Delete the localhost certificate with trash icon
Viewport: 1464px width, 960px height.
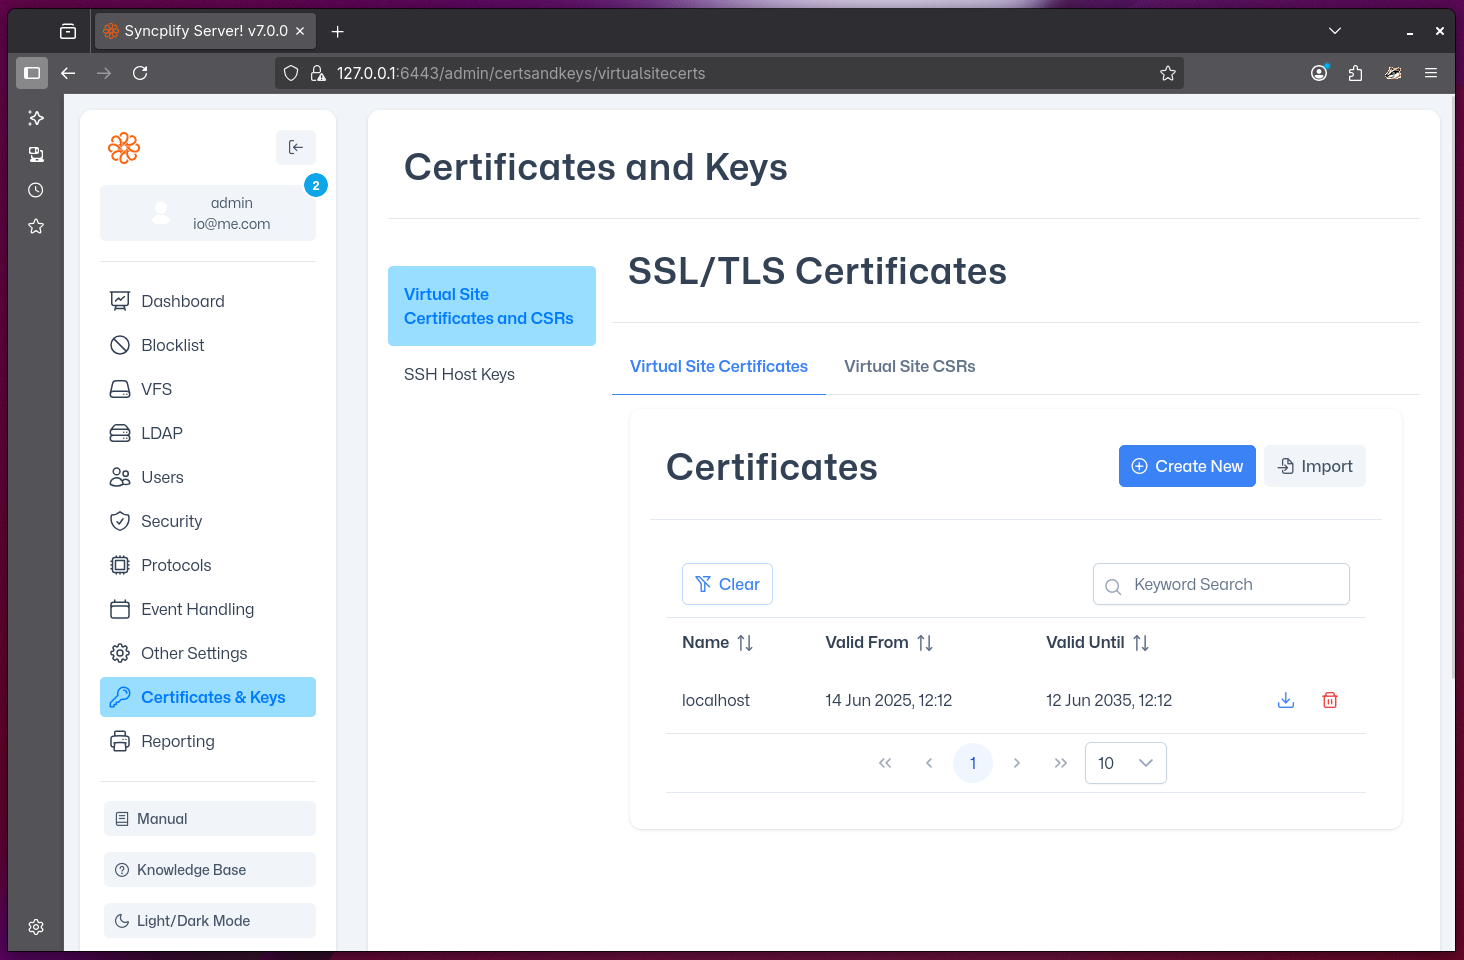tap(1329, 700)
